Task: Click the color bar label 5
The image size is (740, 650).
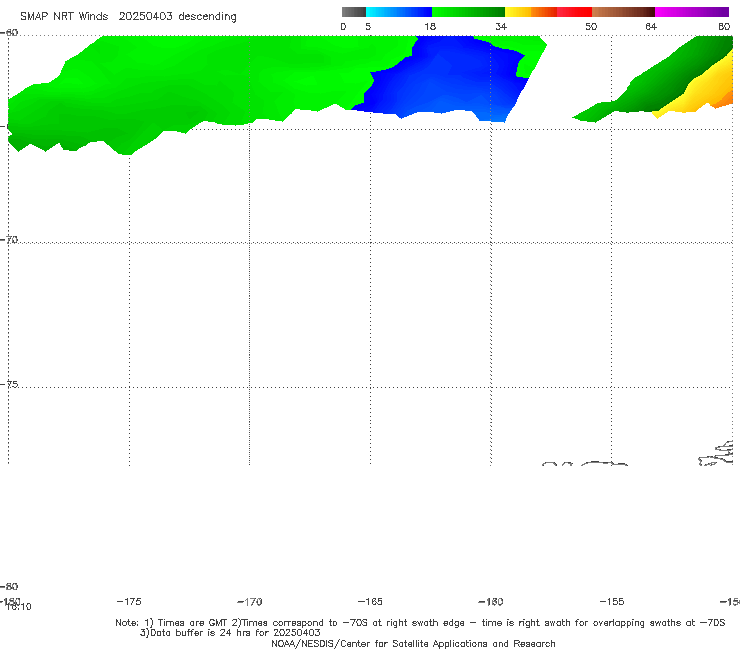Action: pyautogui.click(x=368, y=27)
